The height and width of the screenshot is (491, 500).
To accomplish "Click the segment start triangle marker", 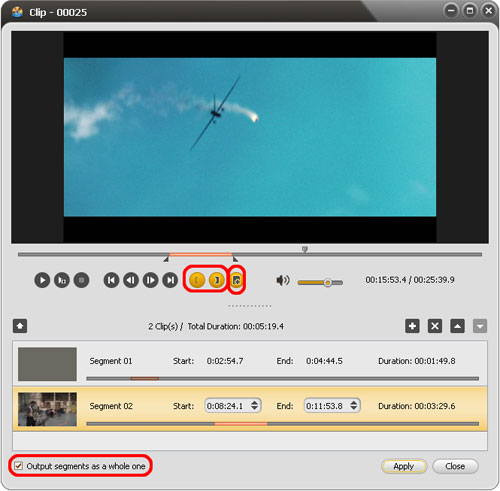I will (x=166, y=259).
